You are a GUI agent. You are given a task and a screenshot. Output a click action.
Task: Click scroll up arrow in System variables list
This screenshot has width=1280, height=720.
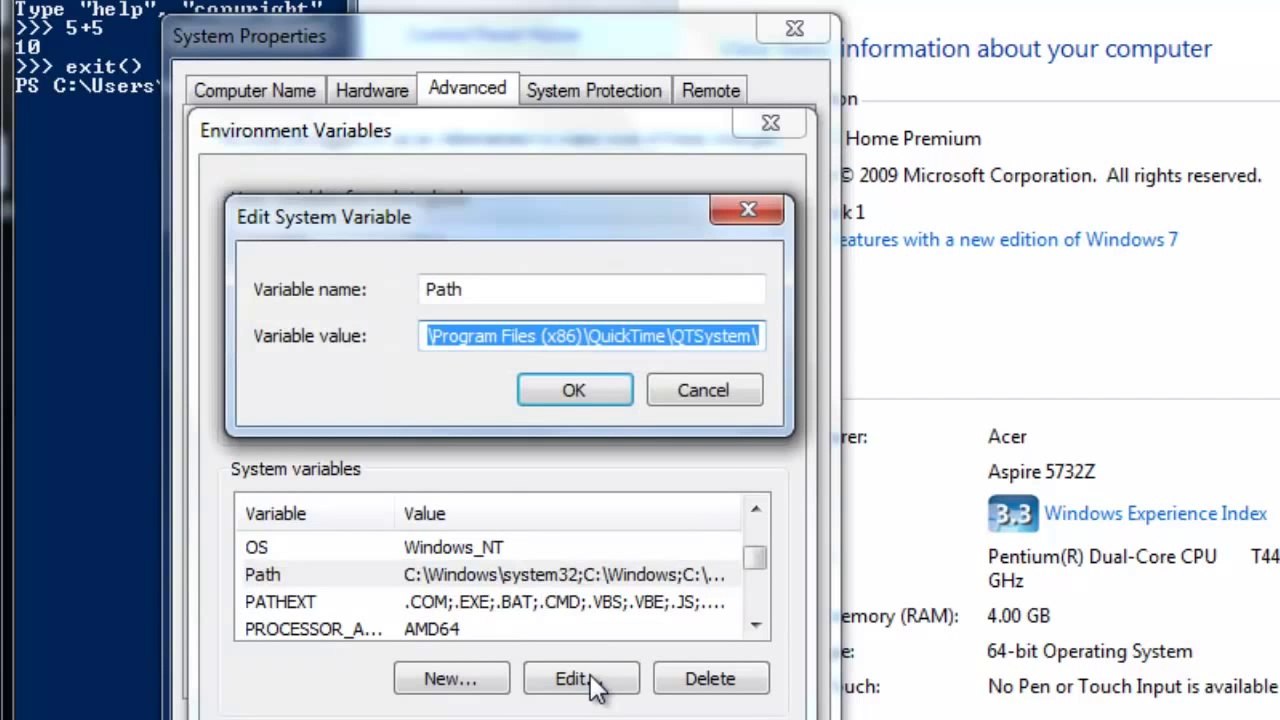click(756, 509)
